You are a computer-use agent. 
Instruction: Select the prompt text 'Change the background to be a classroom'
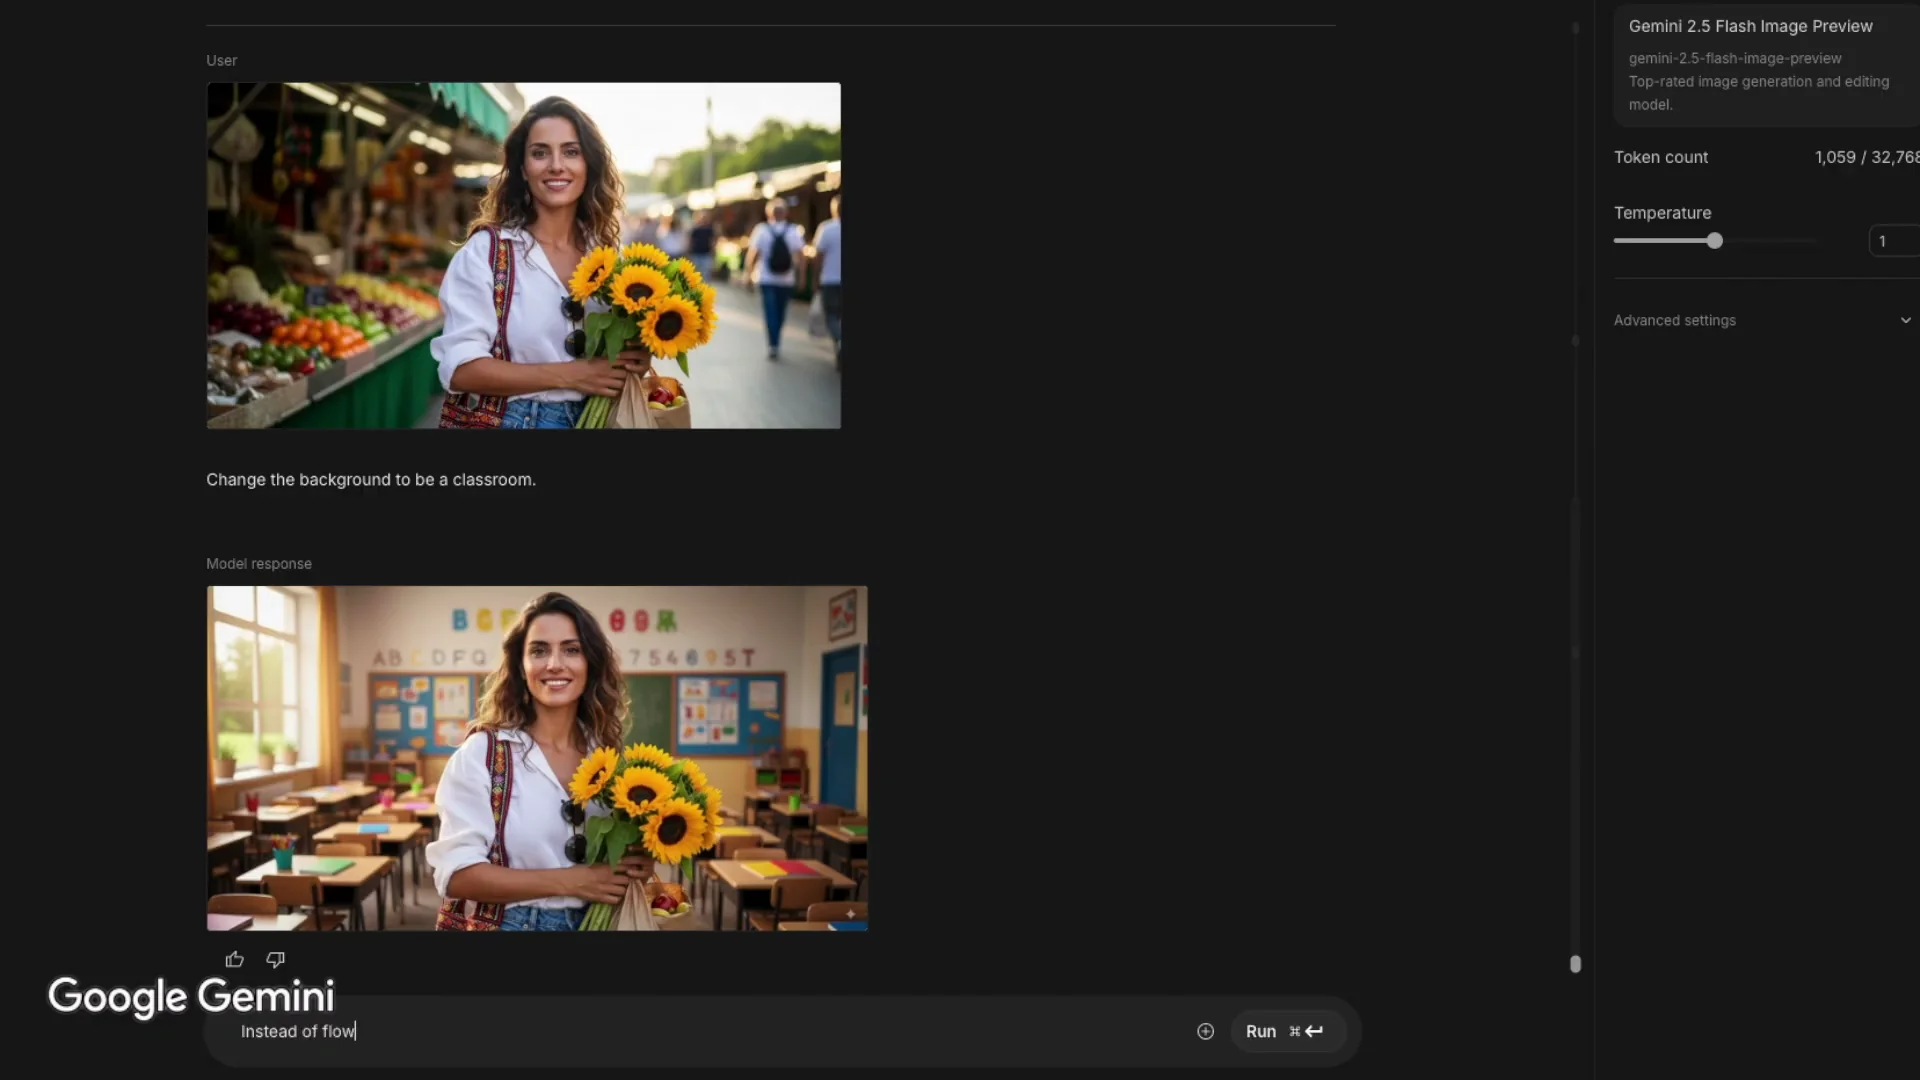(370, 479)
